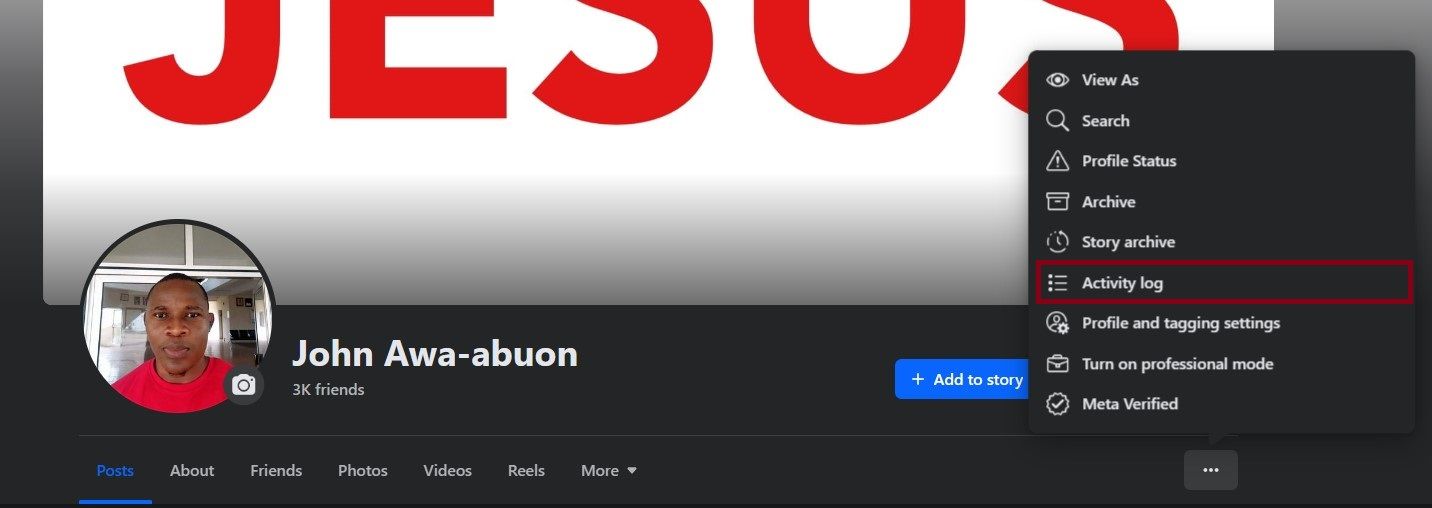
Task: Click the Meta Verified badge icon
Action: (x=1057, y=404)
